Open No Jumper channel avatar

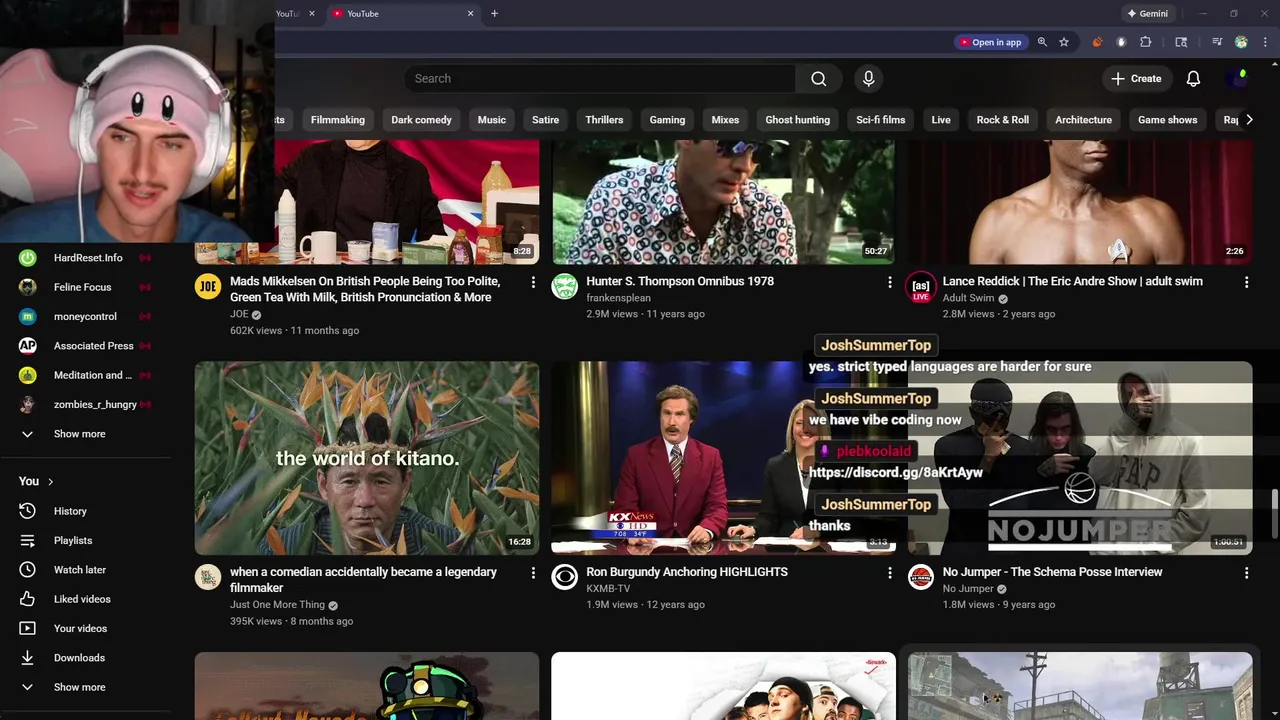pyautogui.click(x=921, y=577)
